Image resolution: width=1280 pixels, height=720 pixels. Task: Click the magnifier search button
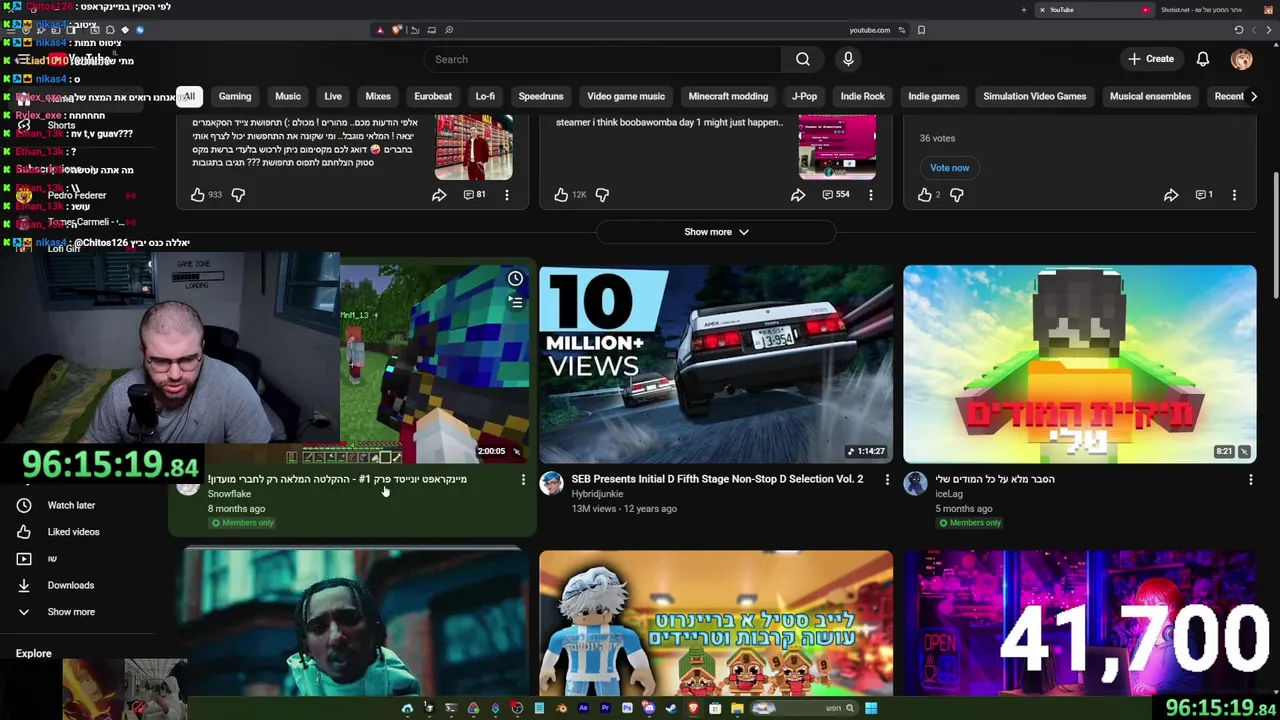(x=802, y=59)
